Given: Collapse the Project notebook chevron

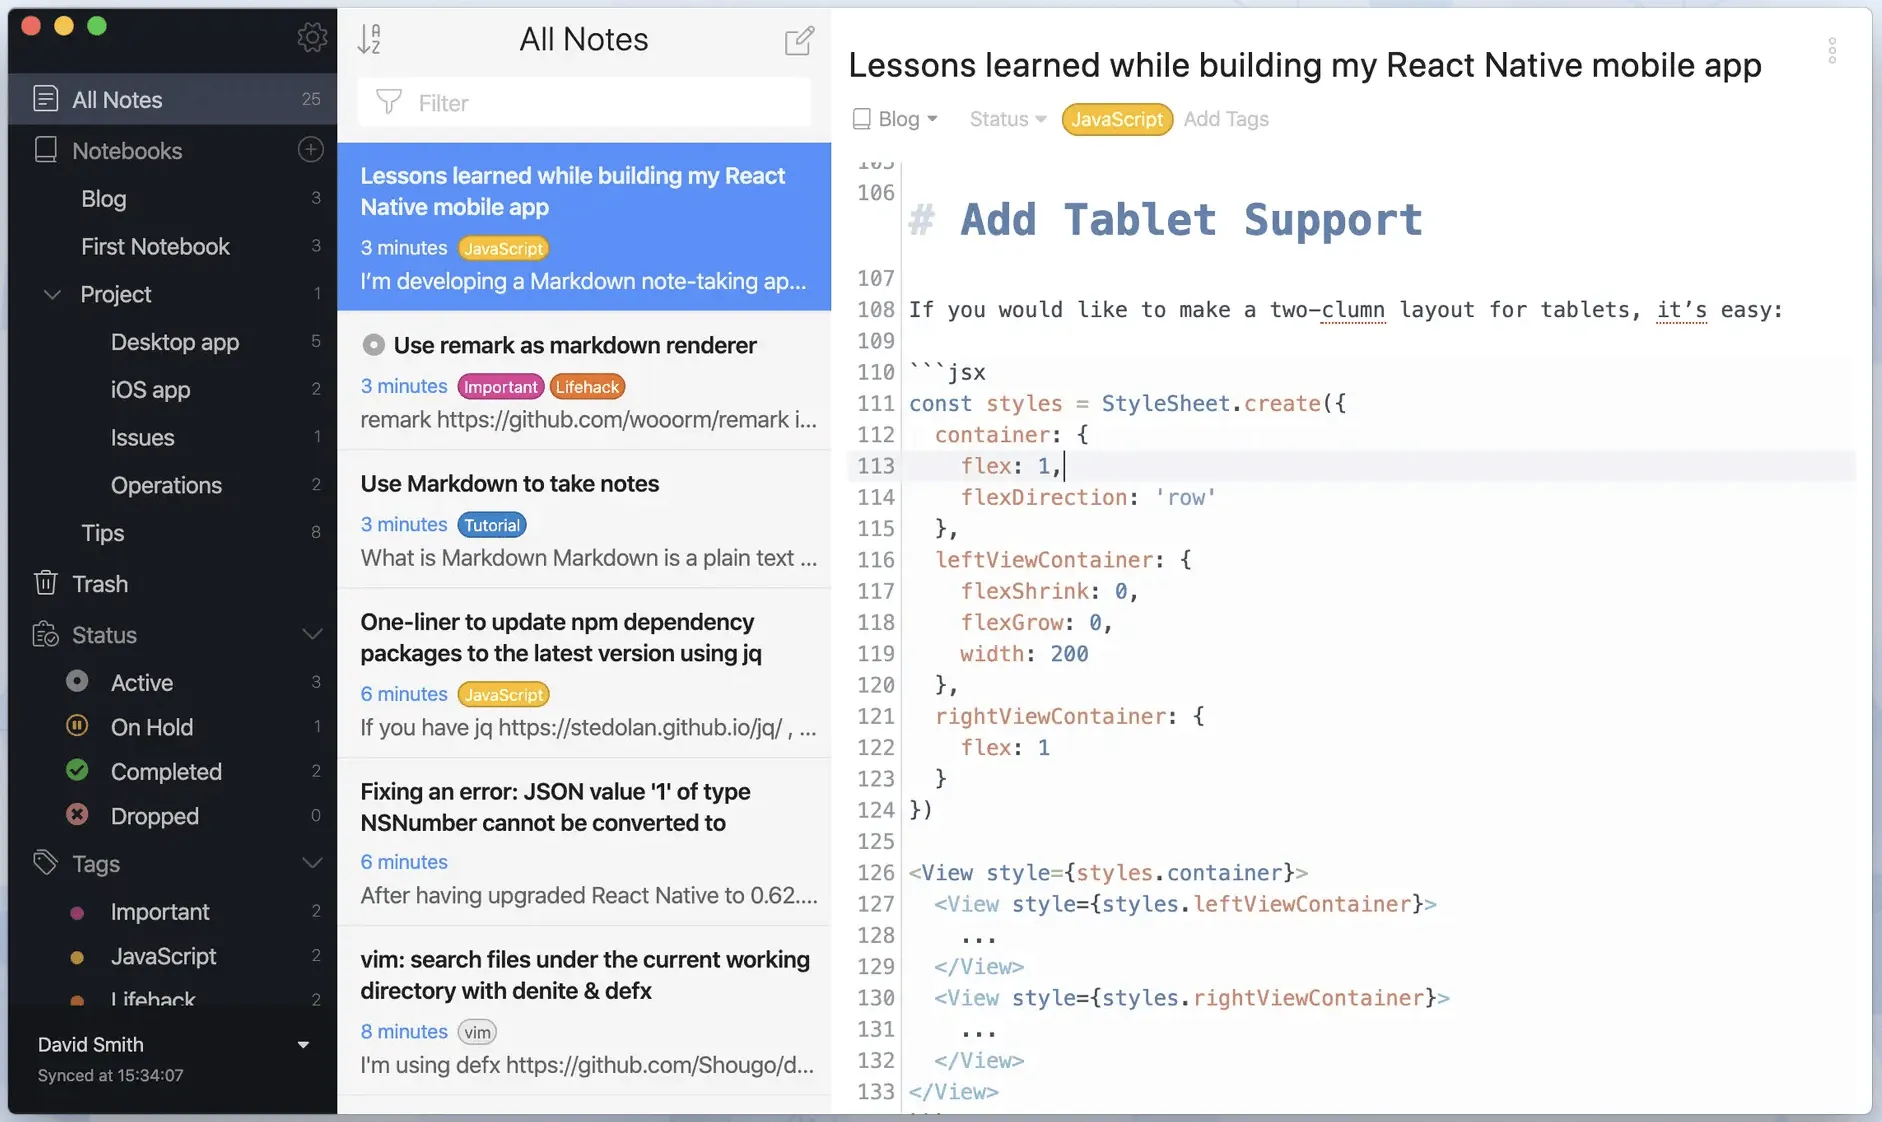Looking at the screenshot, I should click(x=53, y=294).
